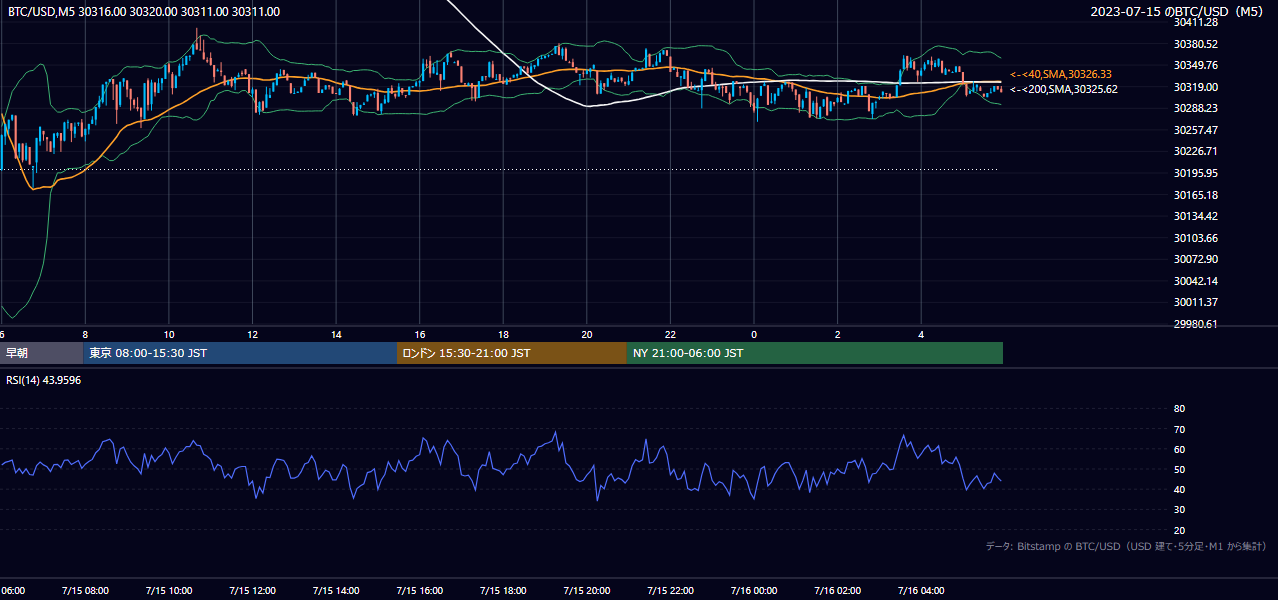Click the 7/15 16:00 bottom date label
The image size is (1278, 600).
pyautogui.click(x=419, y=590)
